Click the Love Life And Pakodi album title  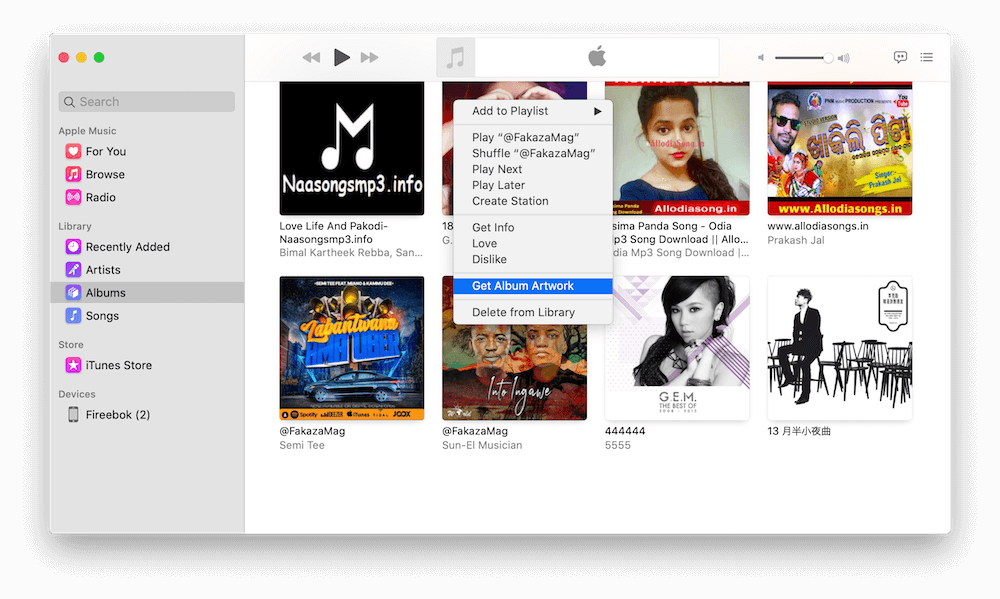coord(334,232)
